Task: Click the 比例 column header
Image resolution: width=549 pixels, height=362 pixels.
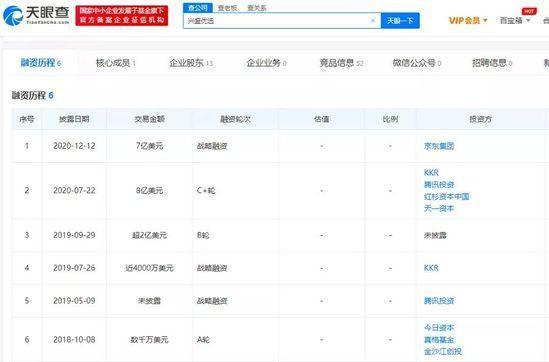Action: pos(390,119)
